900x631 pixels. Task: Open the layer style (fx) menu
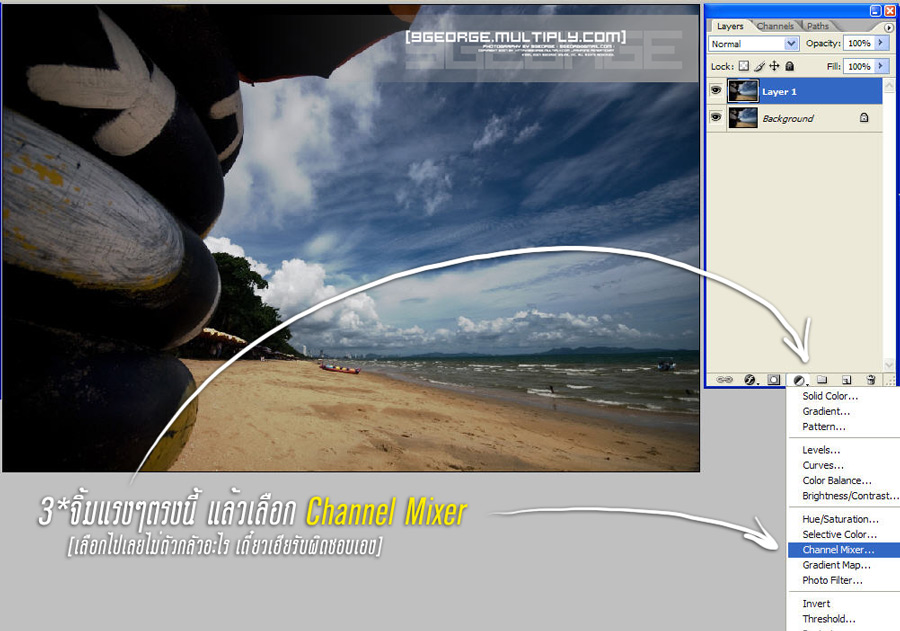750,380
